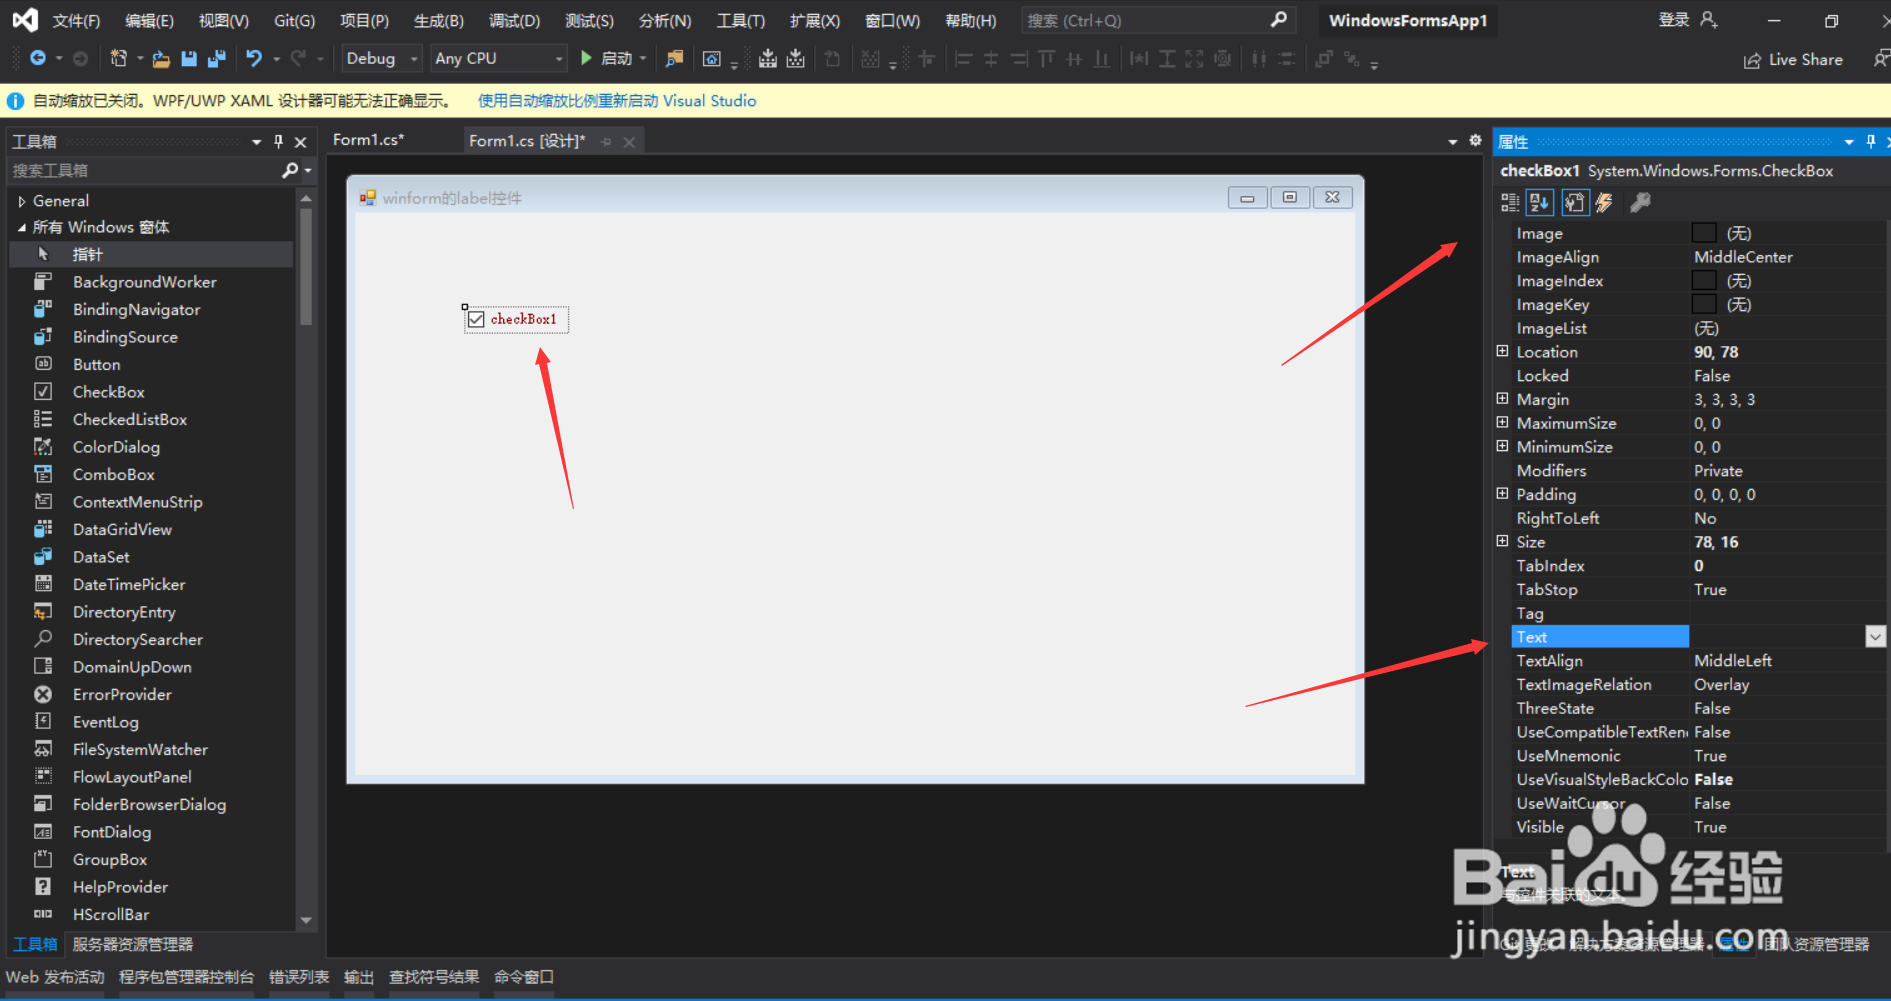The height and width of the screenshot is (1001, 1891).
Task: Select the Button control in toolbox
Action: click(96, 365)
